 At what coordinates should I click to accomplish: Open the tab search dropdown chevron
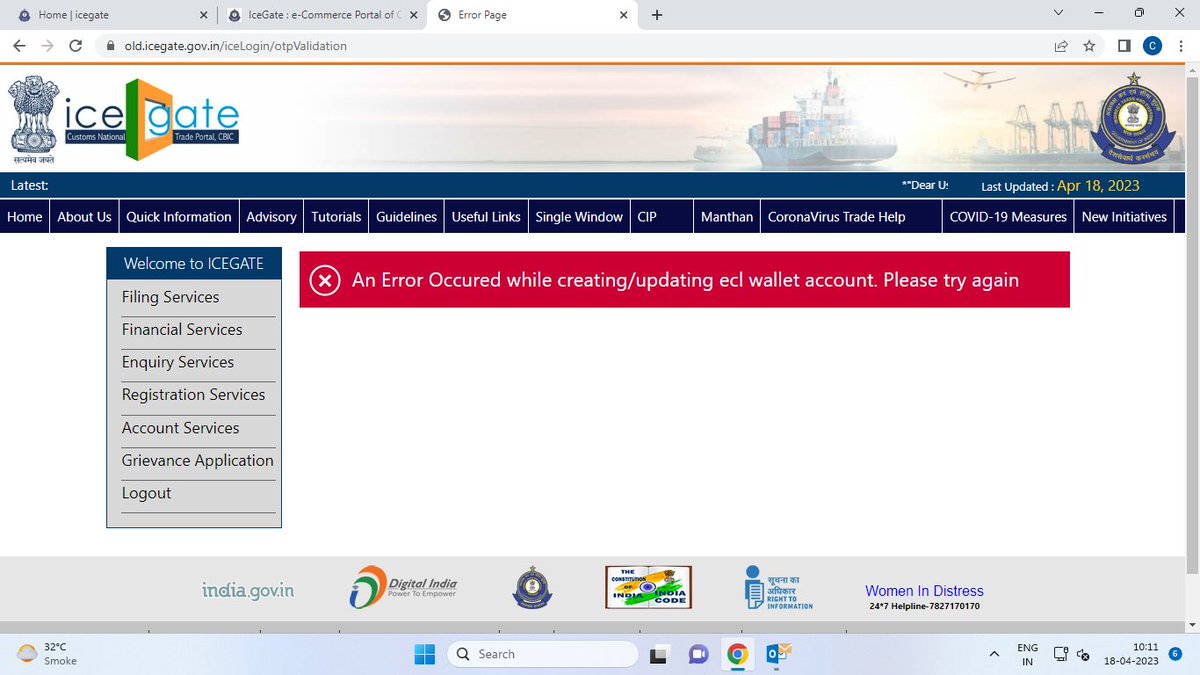point(1059,13)
